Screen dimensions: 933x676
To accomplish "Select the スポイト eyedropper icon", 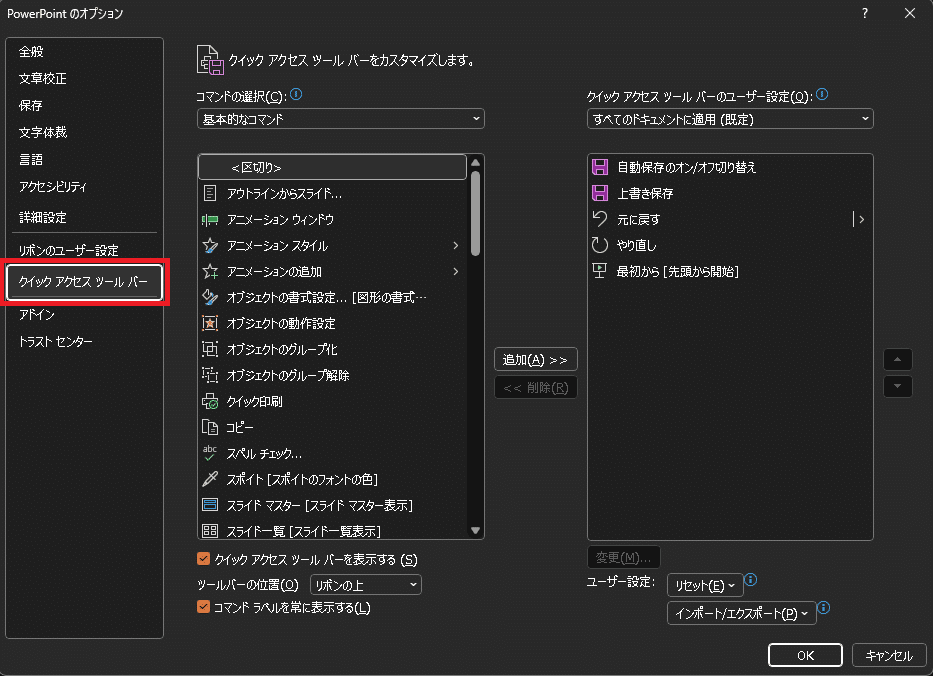I will [209, 479].
